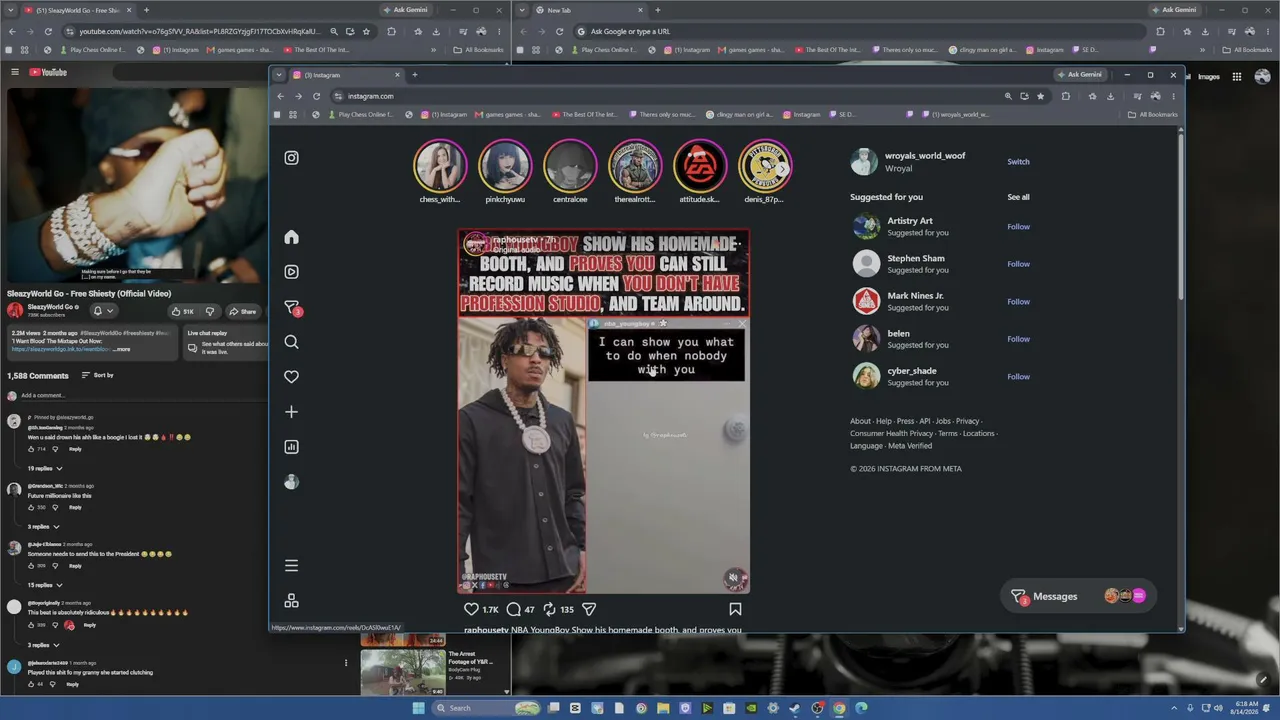This screenshot has height=720, width=1280.
Task: Click the instagram.com address bar
Action: 665,96
